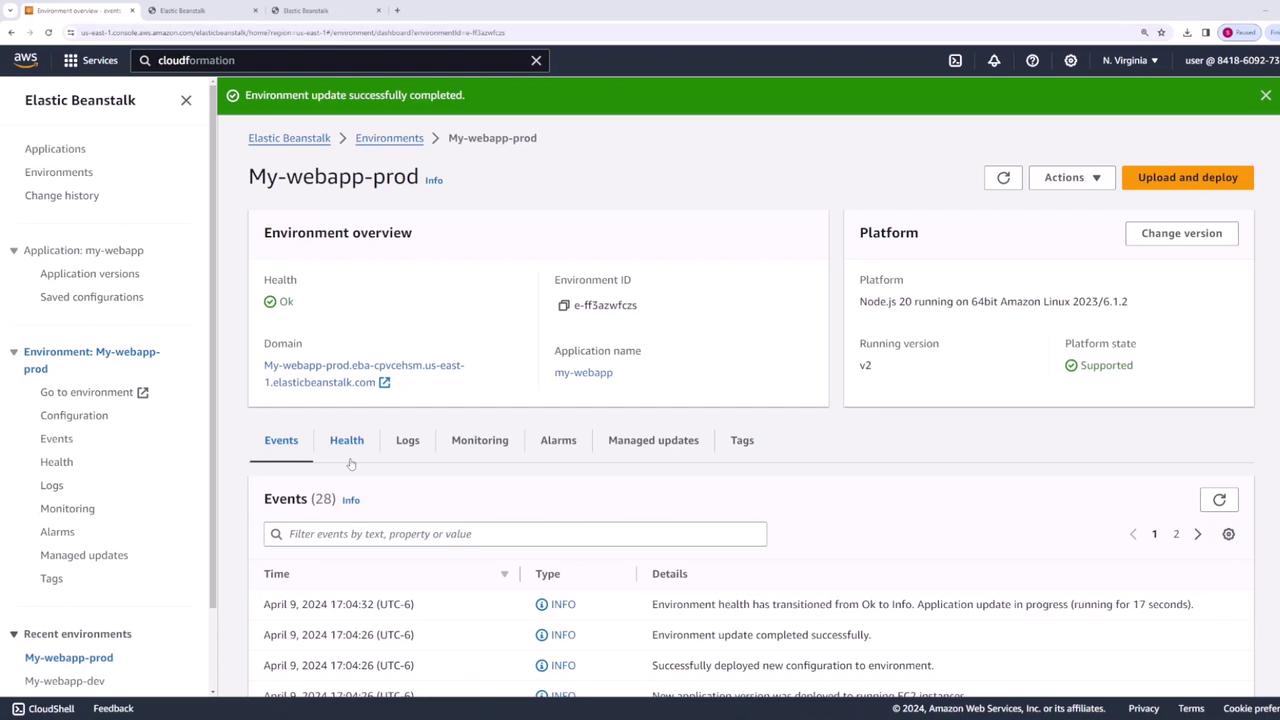The image size is (1280, 720).
Task: Open the N. Virginia region dropdown
Action: pyautogui.click(x=1130, y=60)
